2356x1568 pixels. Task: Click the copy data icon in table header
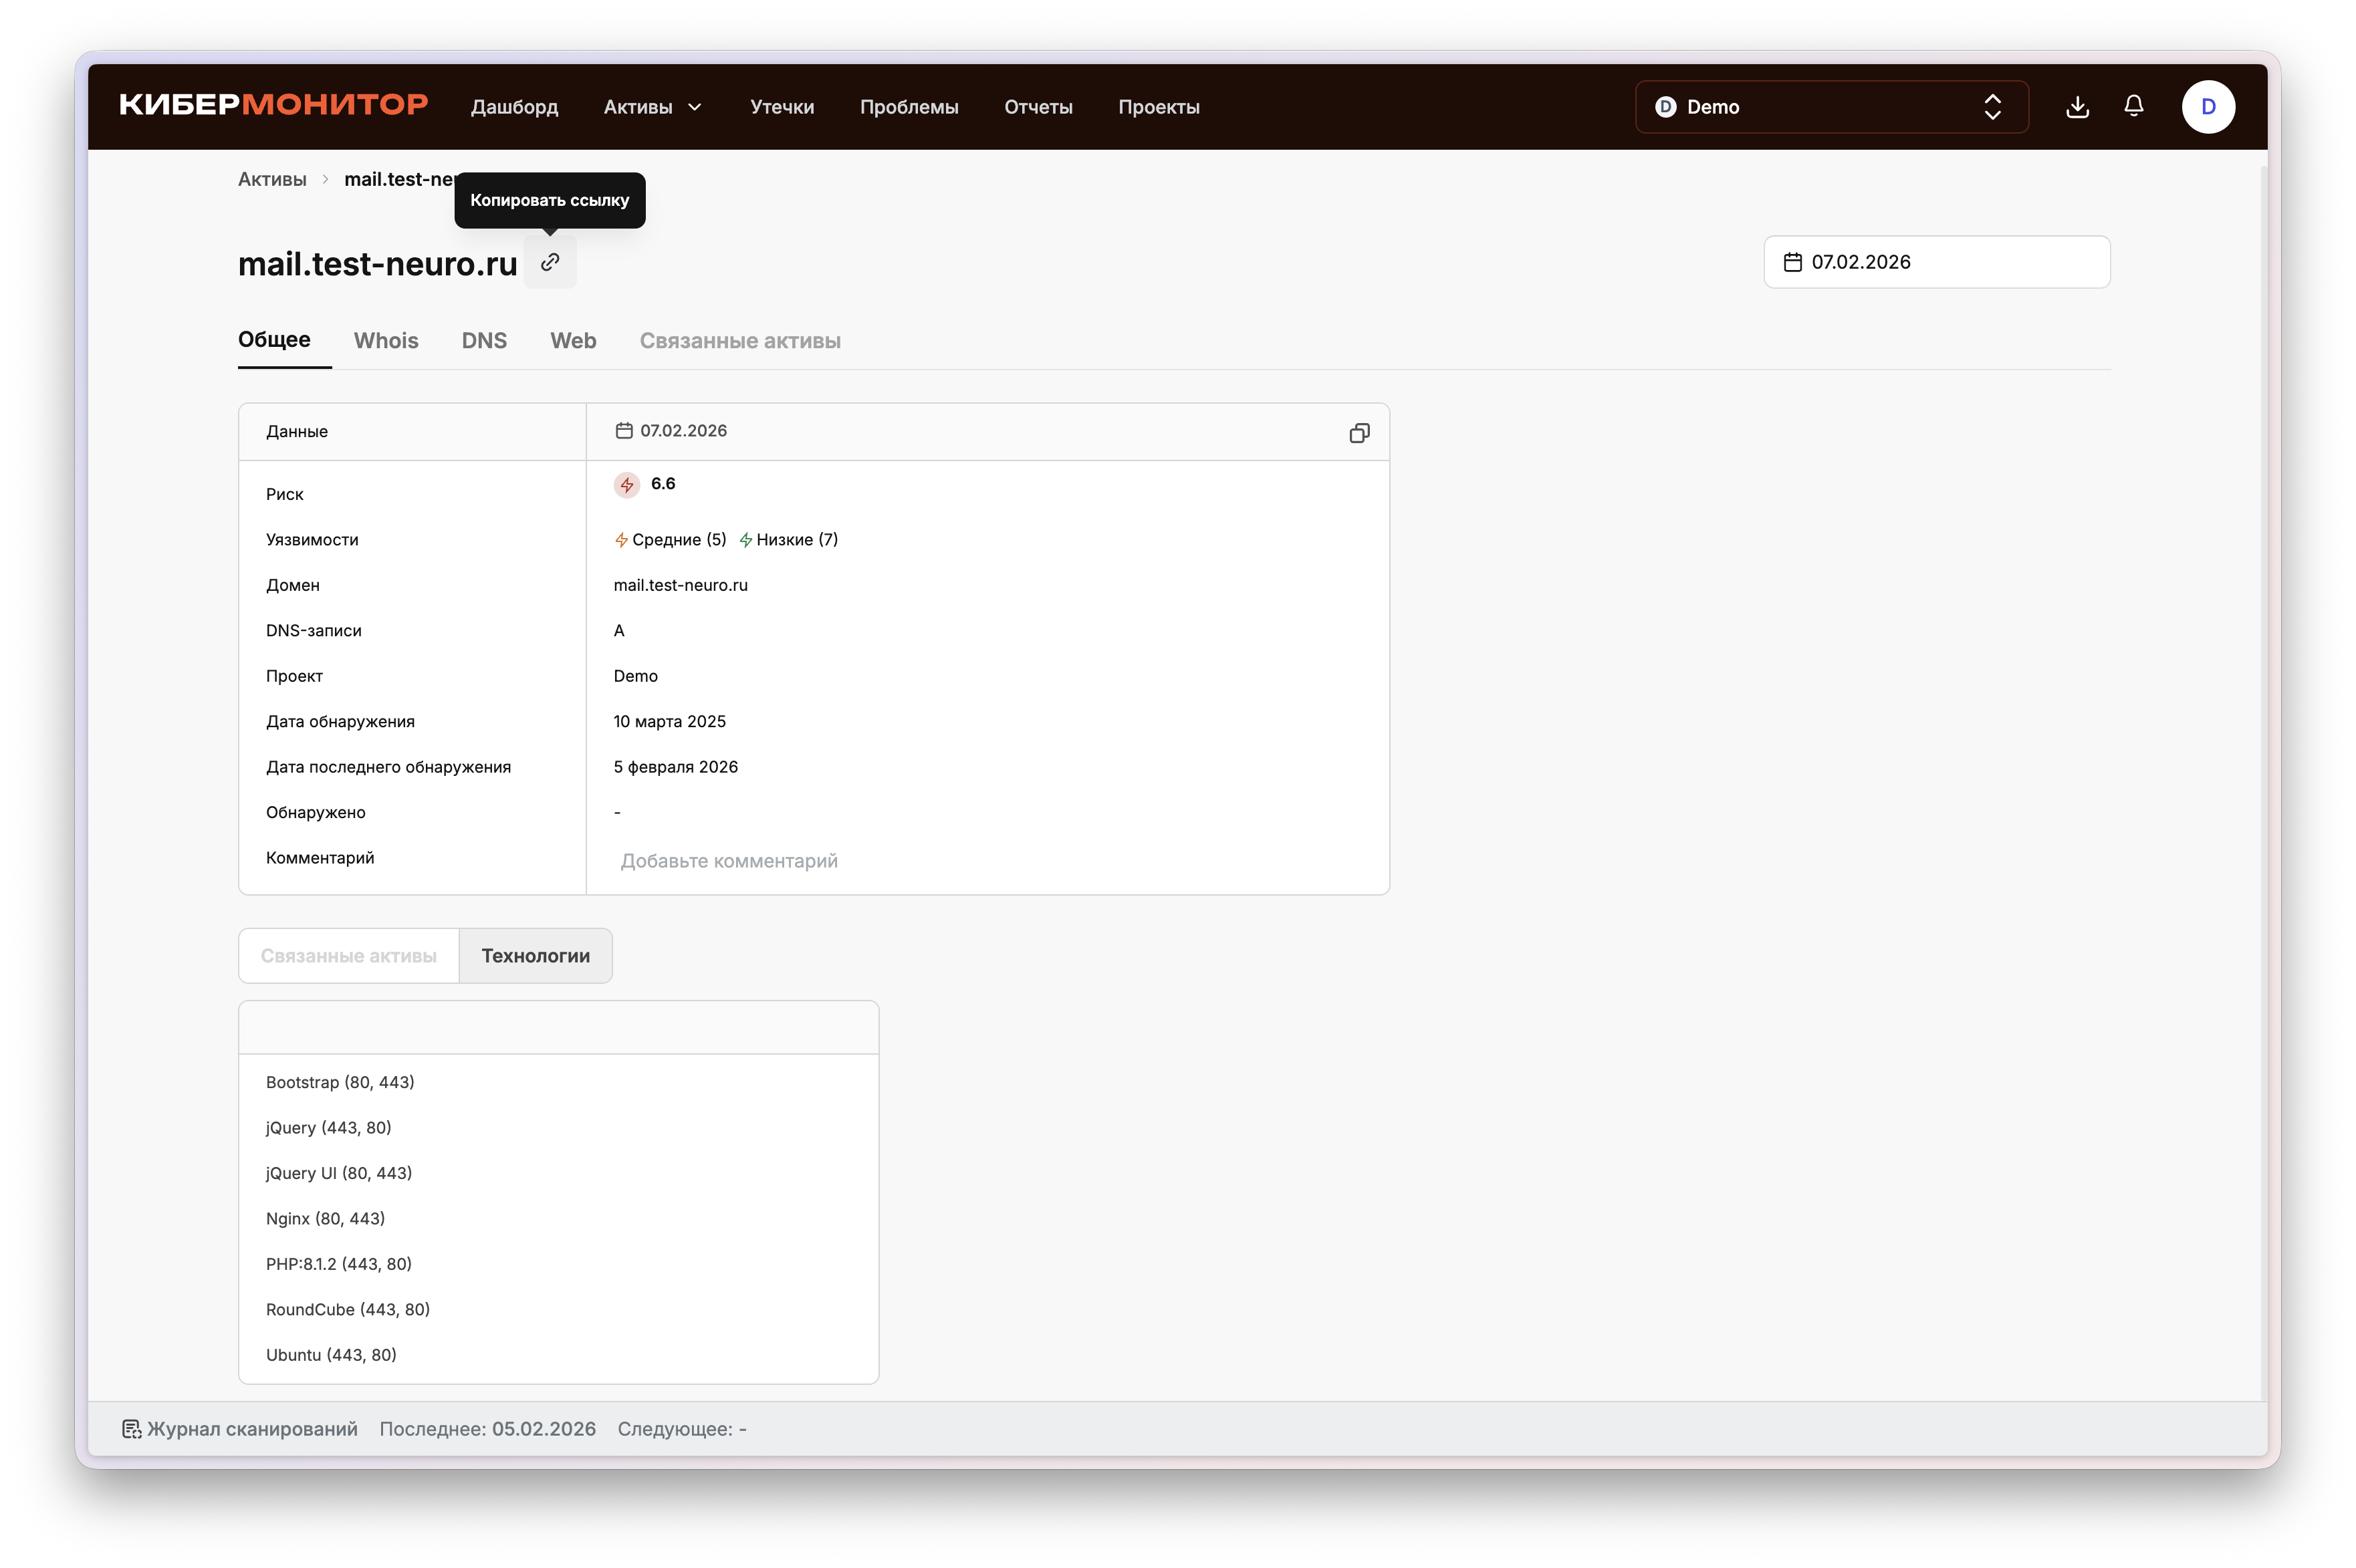1359,432
